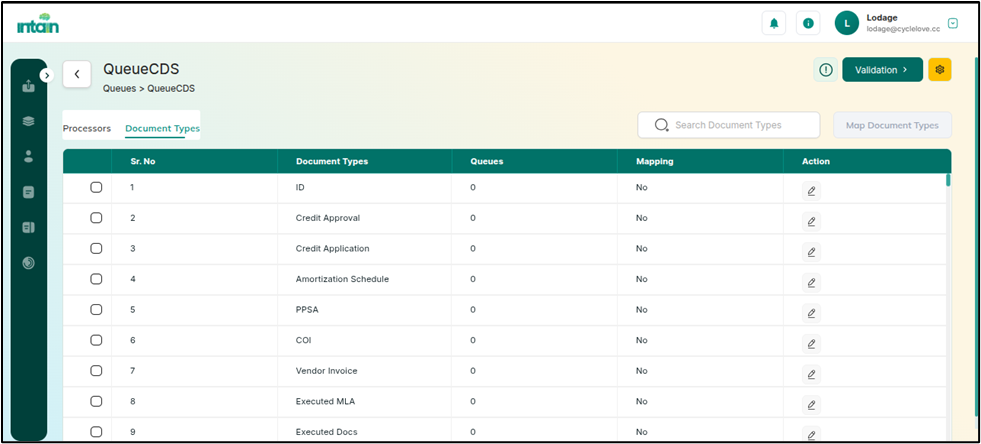Click the edit pencil for the PPSA row
The image size is (981, 444).
pyautogui.click(x=811, y=313)
